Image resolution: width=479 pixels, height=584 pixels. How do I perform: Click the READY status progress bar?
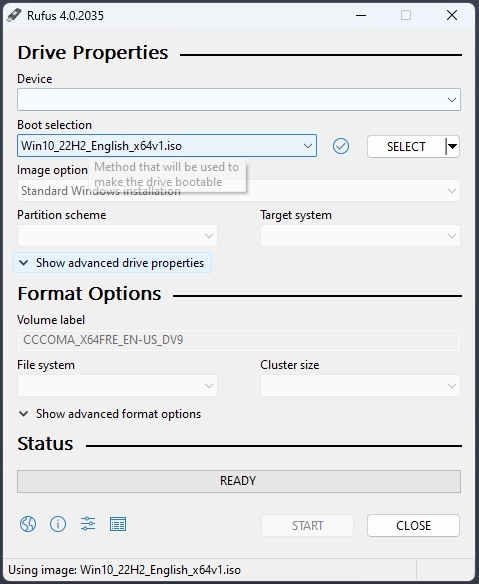tap(239, 481)
